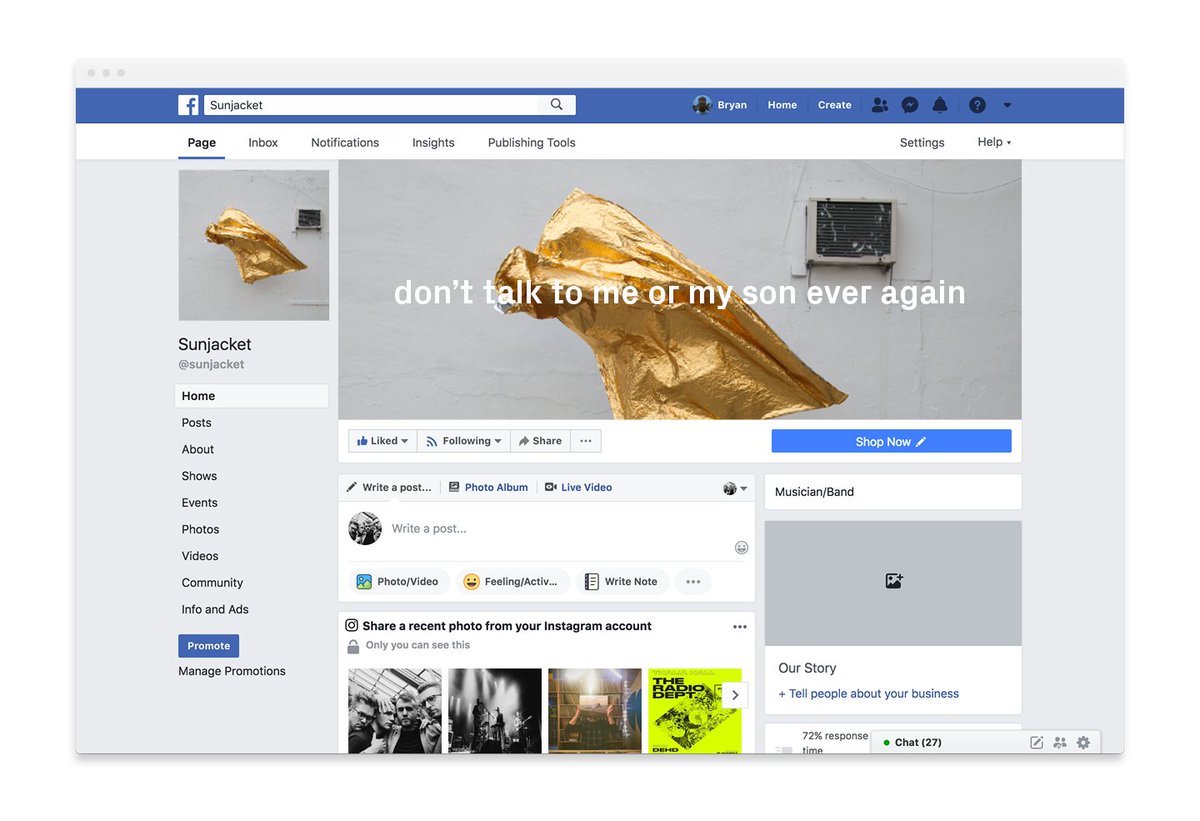Select the band portrait Instagram photo
This screenshot has height=821, width=1200.
pyautogui.click(x=395, y=711)
